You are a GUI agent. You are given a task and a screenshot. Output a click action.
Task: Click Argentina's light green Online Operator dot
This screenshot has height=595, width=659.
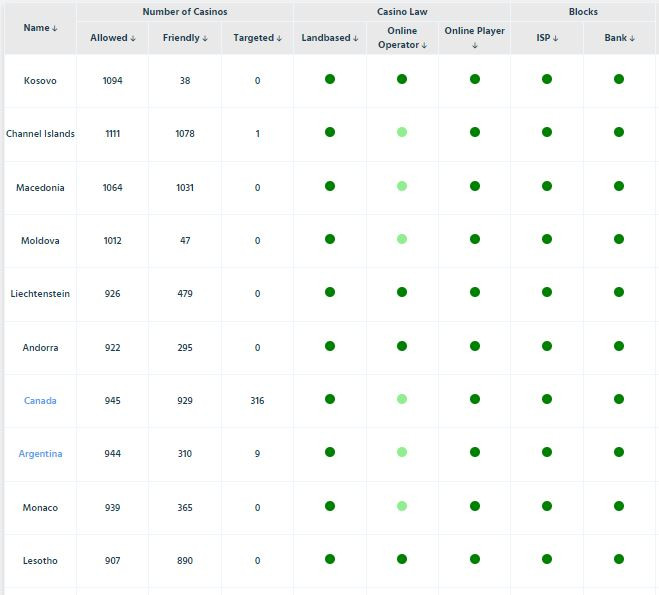pos(402,452)
